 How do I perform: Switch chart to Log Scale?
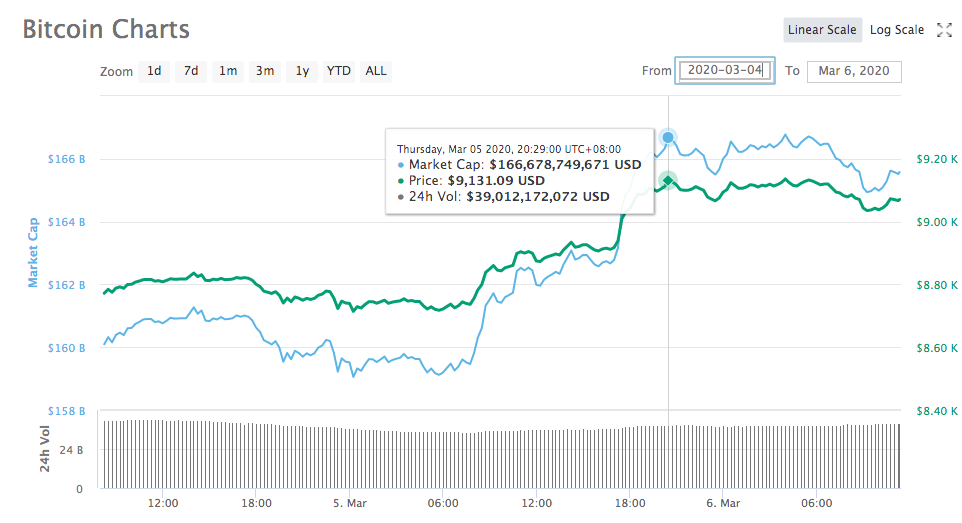click(x=896, y=29)
